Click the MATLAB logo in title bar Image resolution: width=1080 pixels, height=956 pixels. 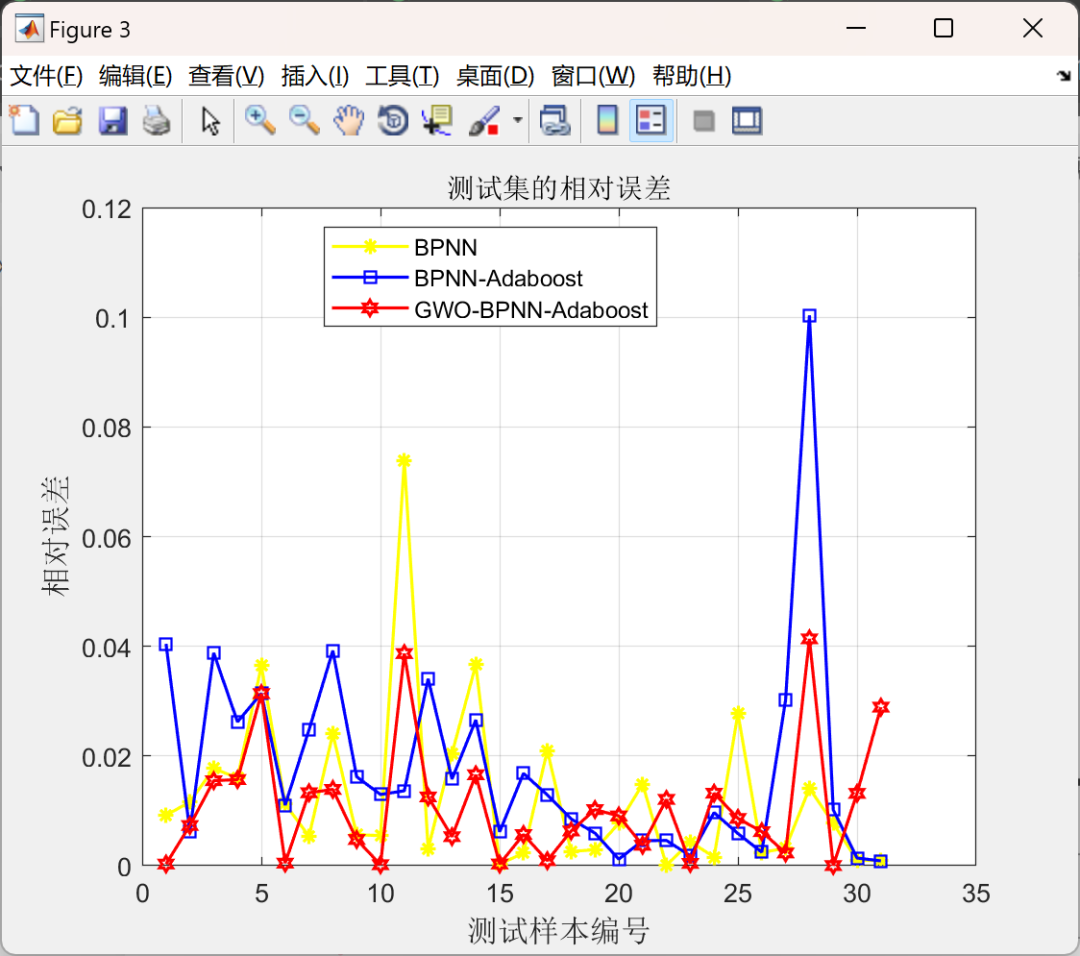29,29
